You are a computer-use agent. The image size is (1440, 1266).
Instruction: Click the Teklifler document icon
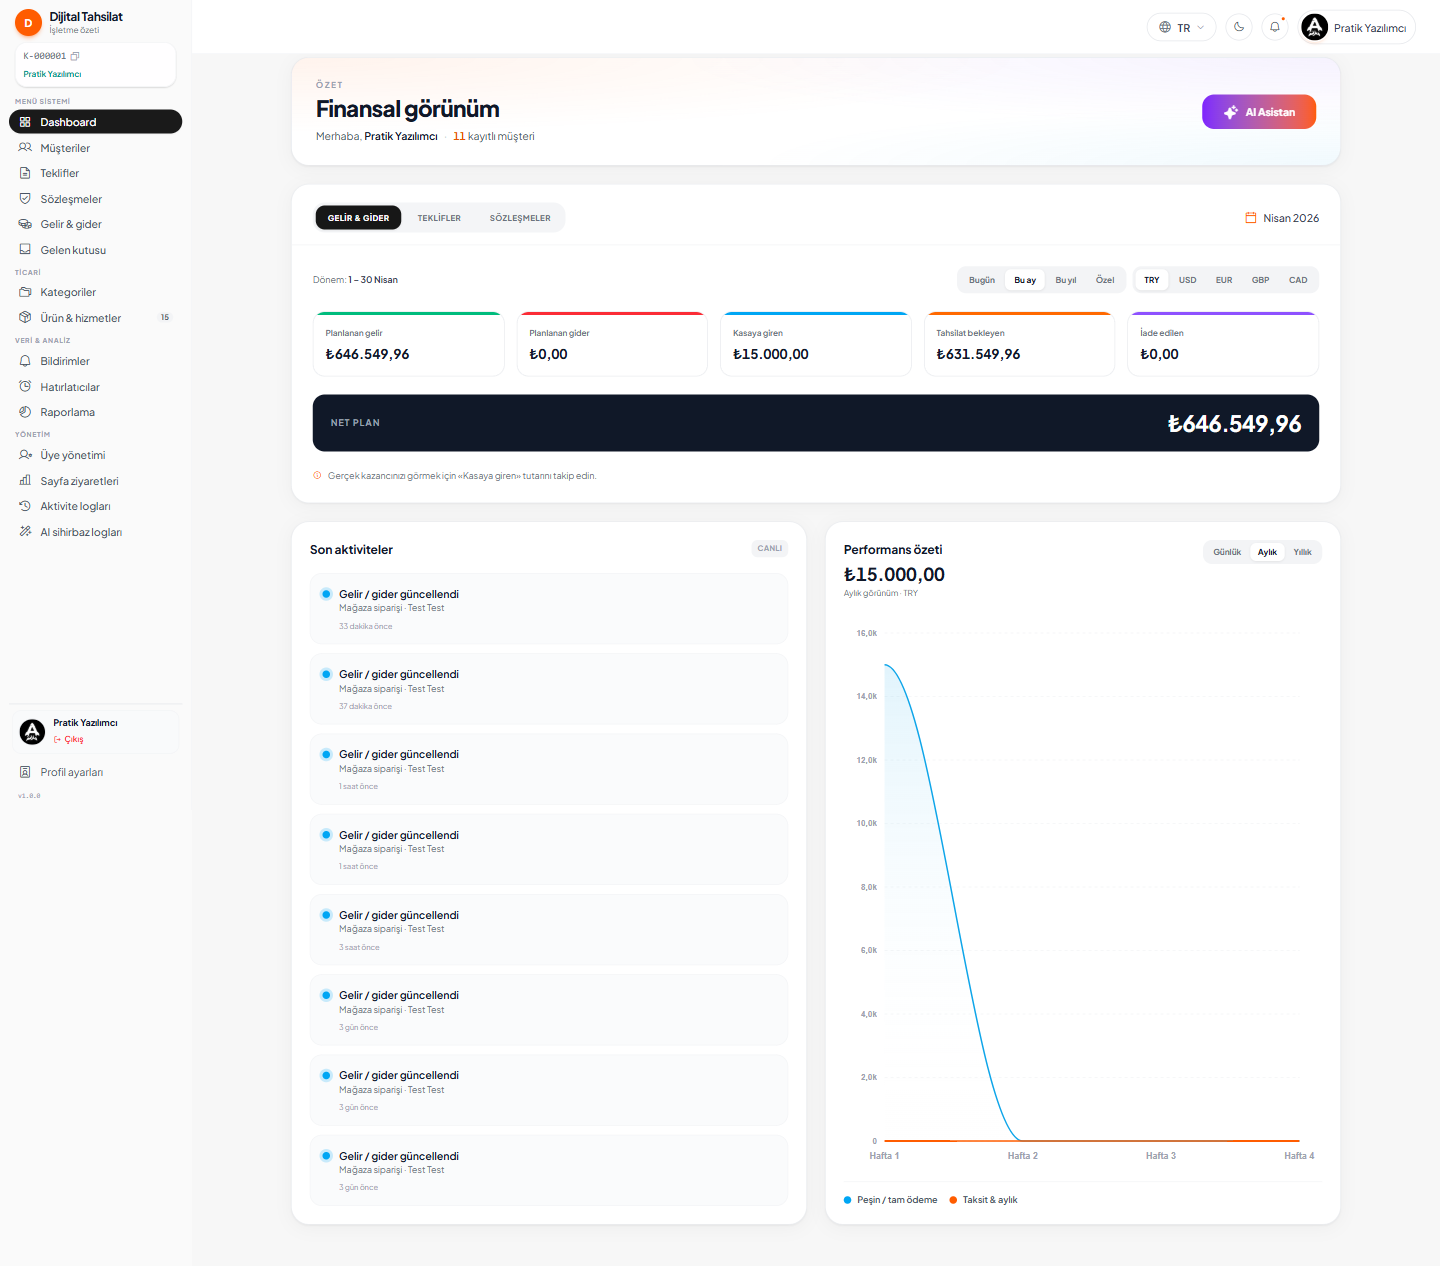[25, 173]
